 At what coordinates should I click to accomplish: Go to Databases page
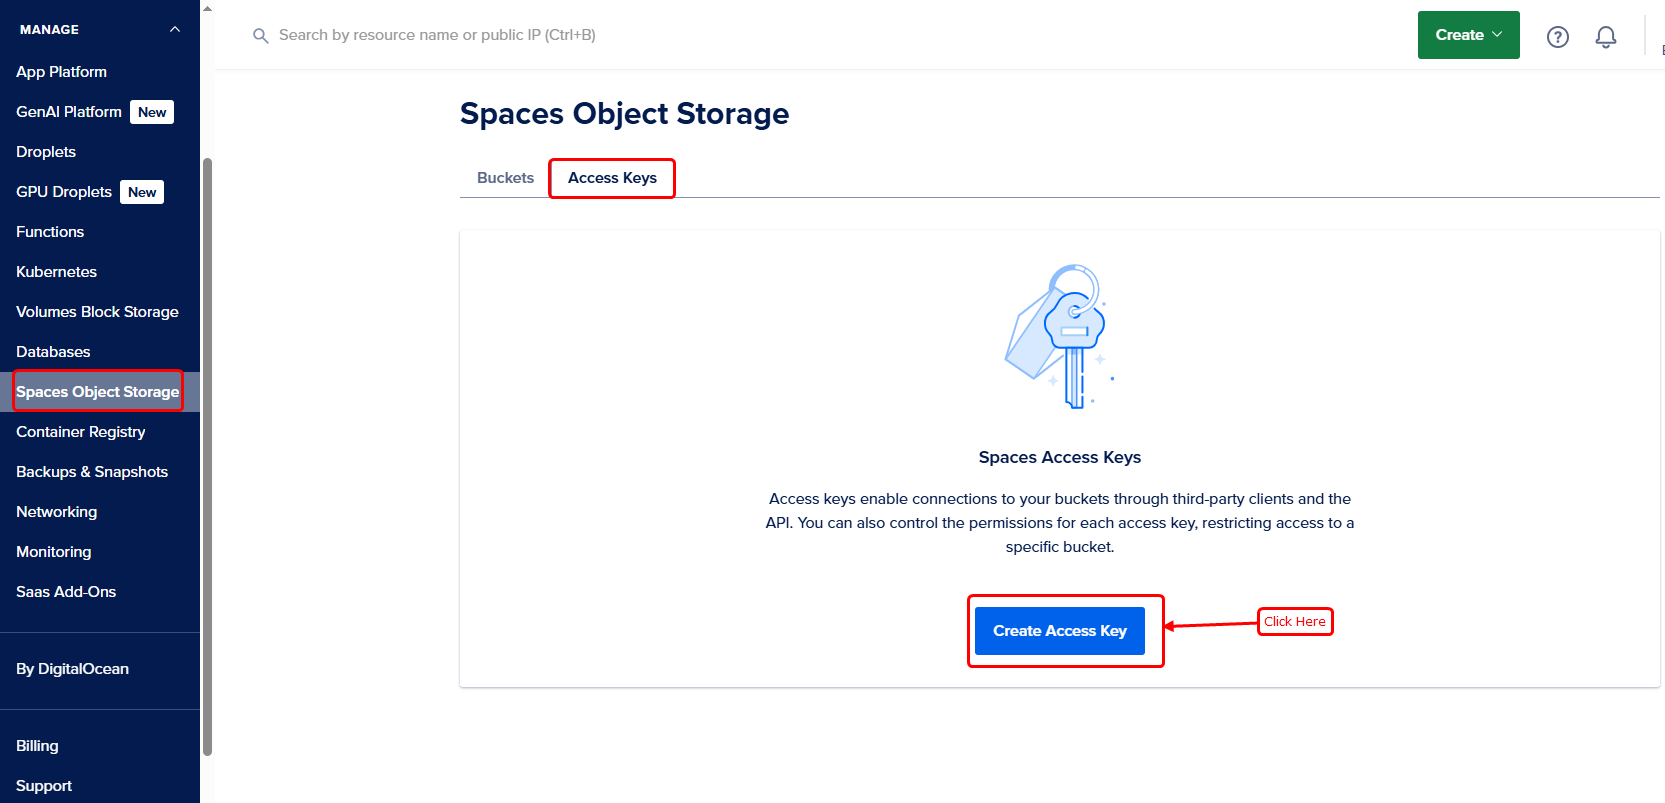pyautogui.click(x=53, y=352)
